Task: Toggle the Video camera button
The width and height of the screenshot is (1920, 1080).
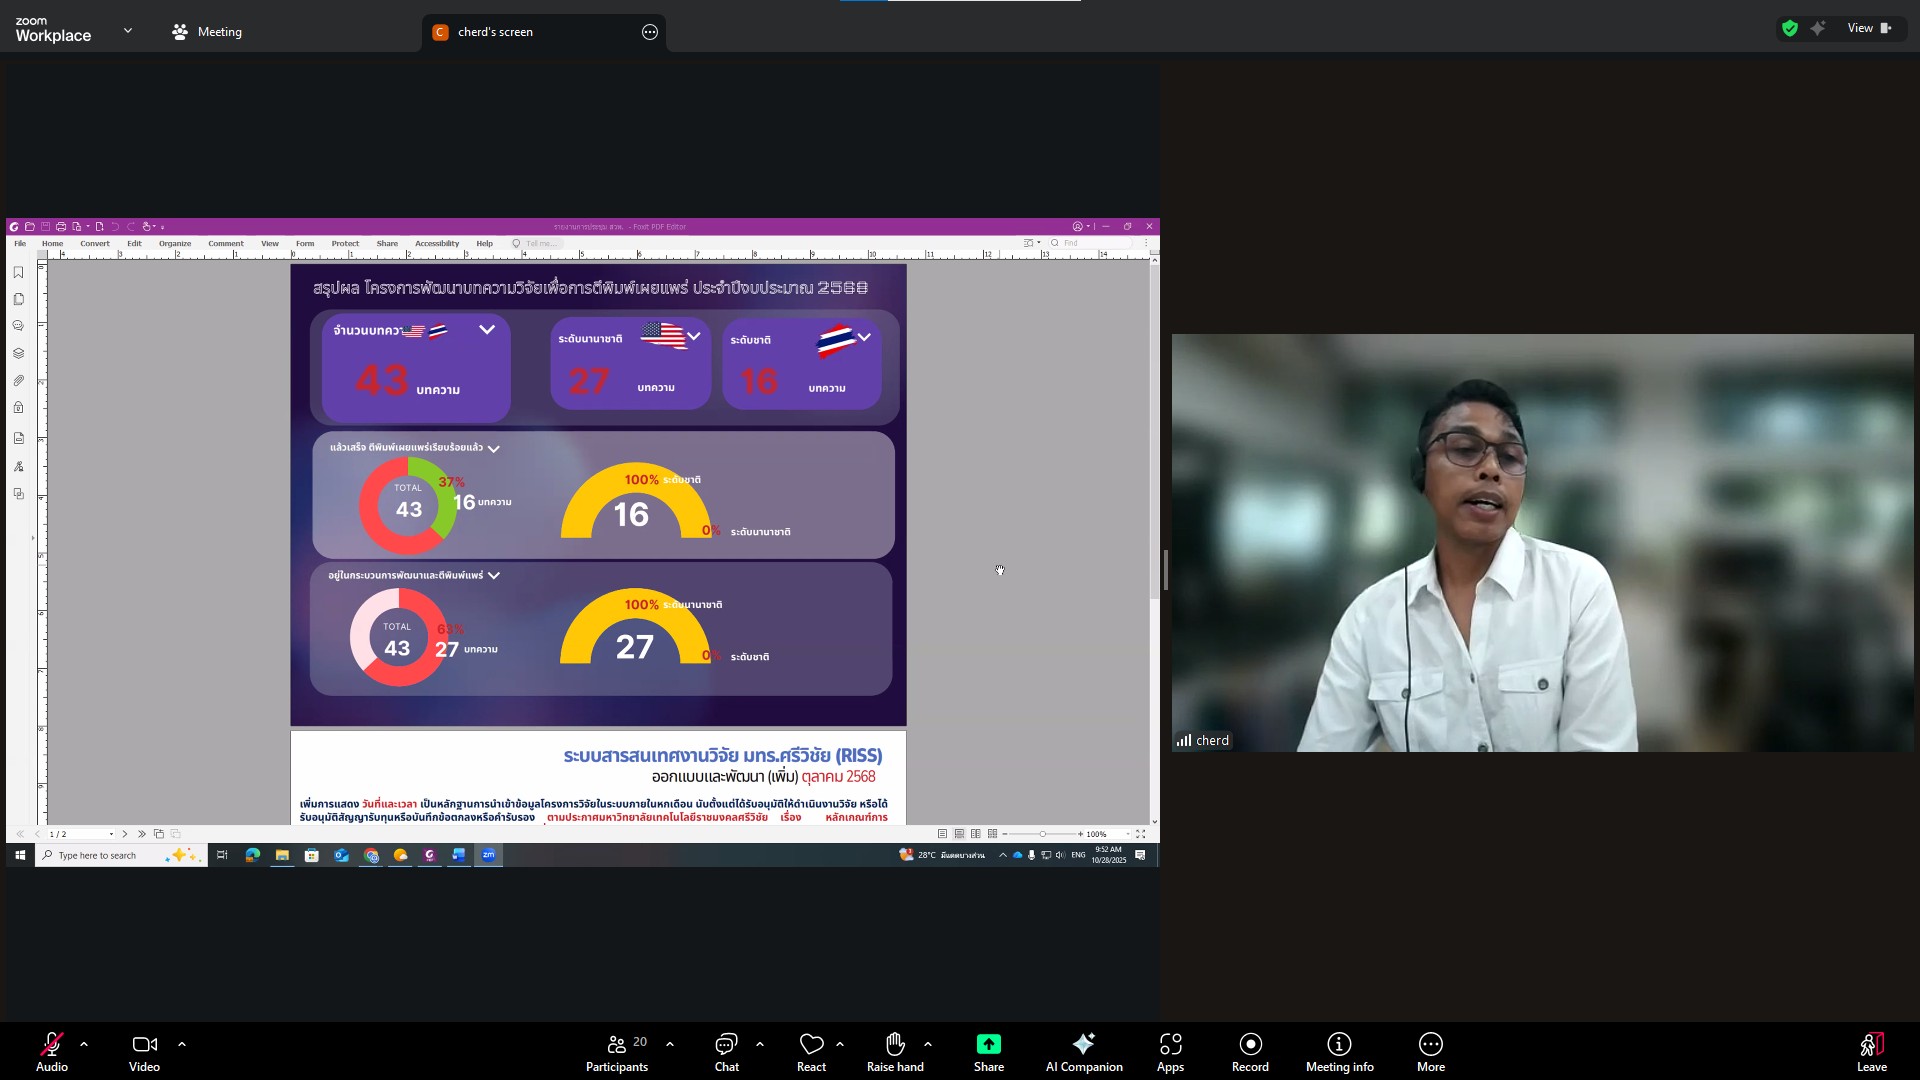Action: [144, 1051]
